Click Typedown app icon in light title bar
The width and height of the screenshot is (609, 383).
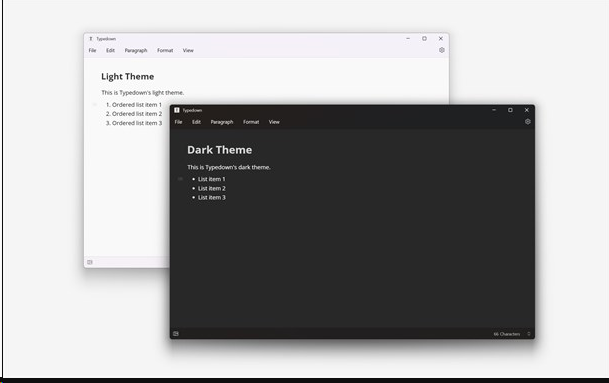(91, 39)
